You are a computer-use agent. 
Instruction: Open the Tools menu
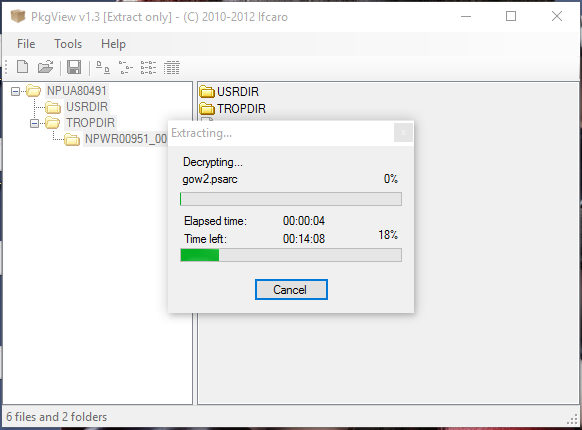68,44
